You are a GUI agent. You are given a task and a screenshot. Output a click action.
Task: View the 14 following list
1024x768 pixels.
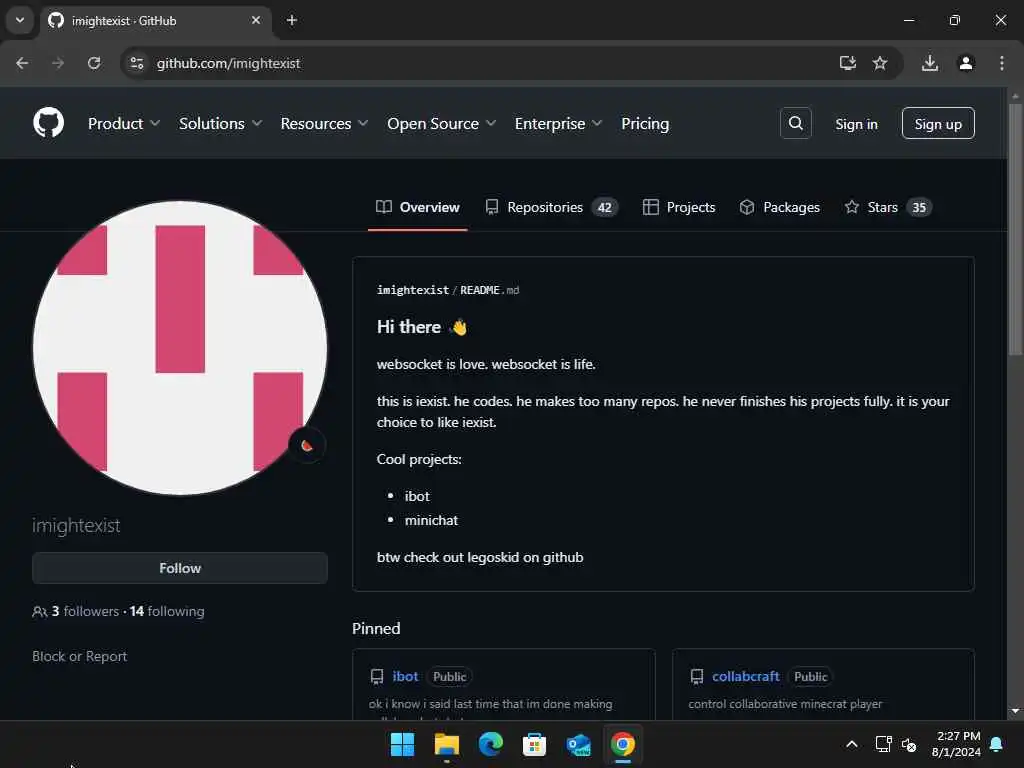167,611
